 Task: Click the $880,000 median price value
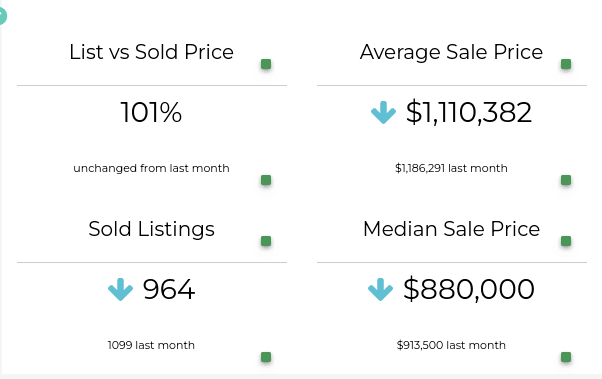[469, 289]
